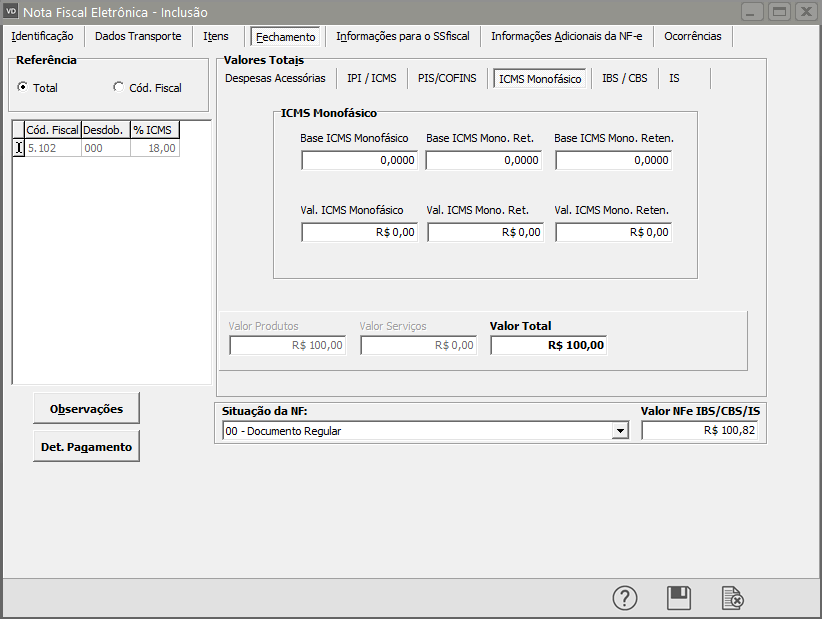Expand the Situação da NF dropdown
Viewport: 822px width, 619px height.
point(620,431)
